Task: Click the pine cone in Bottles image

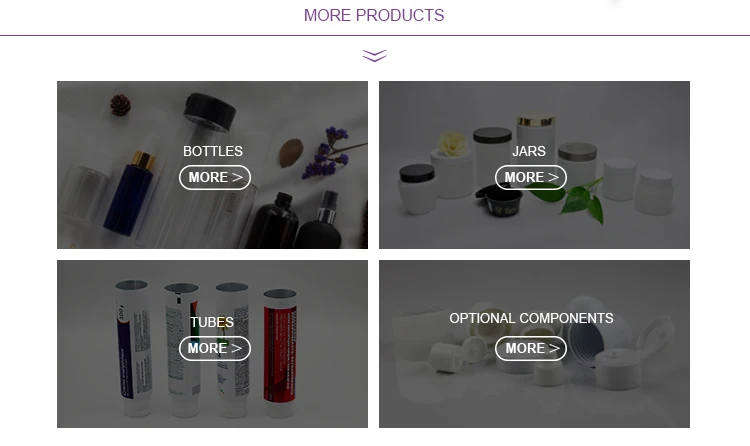Action: tap(120, 105)
